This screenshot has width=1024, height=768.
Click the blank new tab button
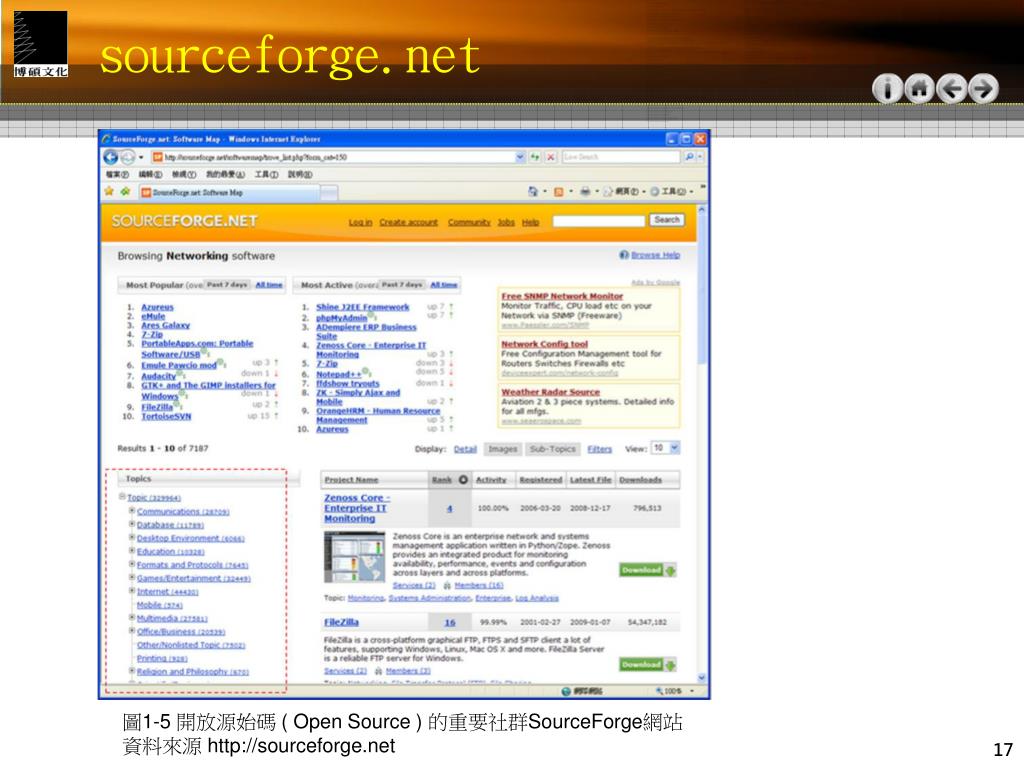(x=329, y=193)
